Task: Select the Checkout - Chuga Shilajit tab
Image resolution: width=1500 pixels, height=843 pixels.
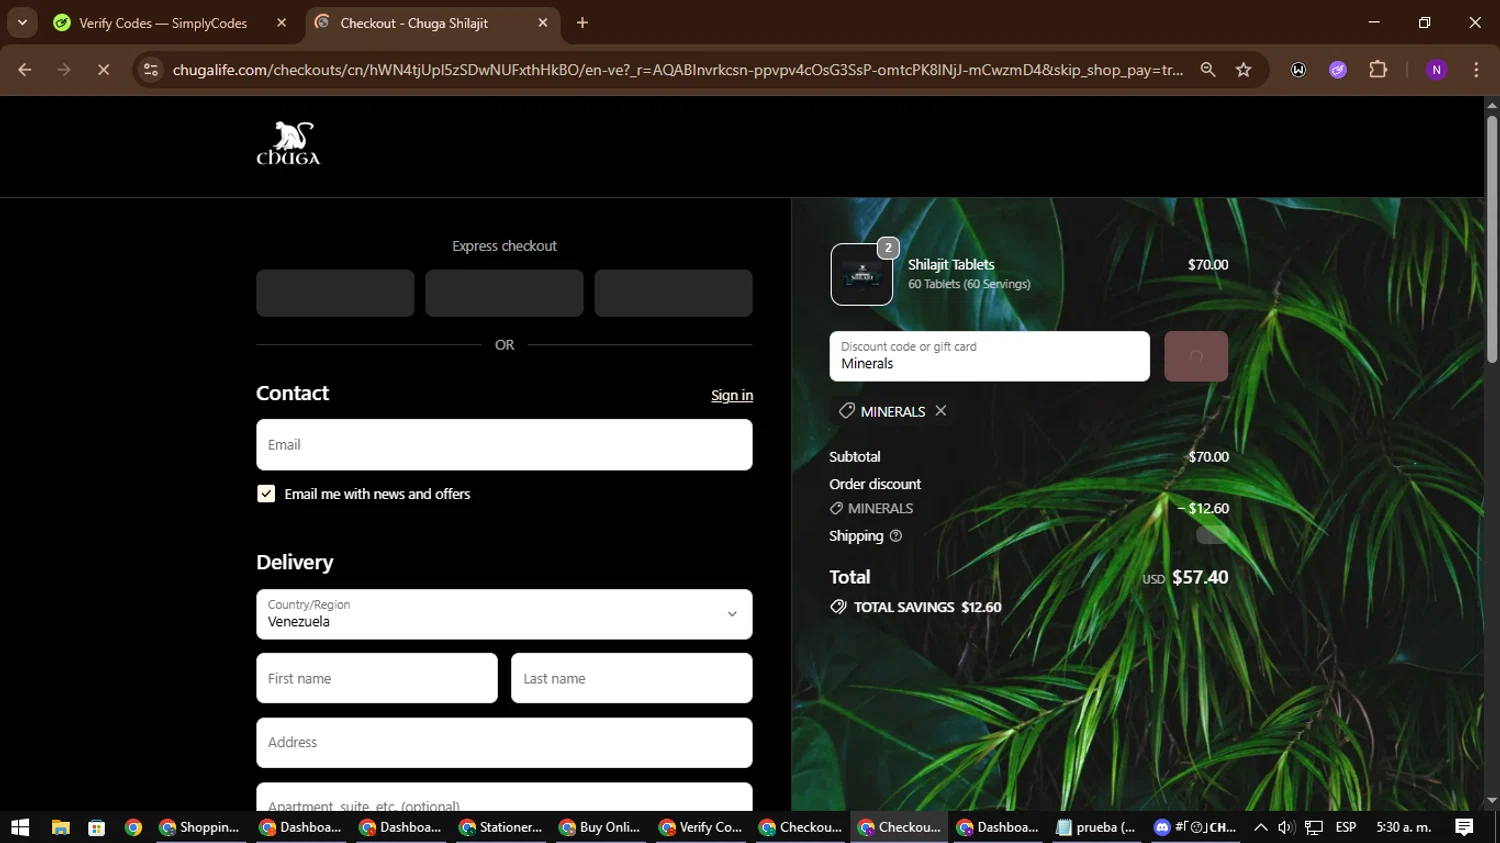Action: click(414, 23)
